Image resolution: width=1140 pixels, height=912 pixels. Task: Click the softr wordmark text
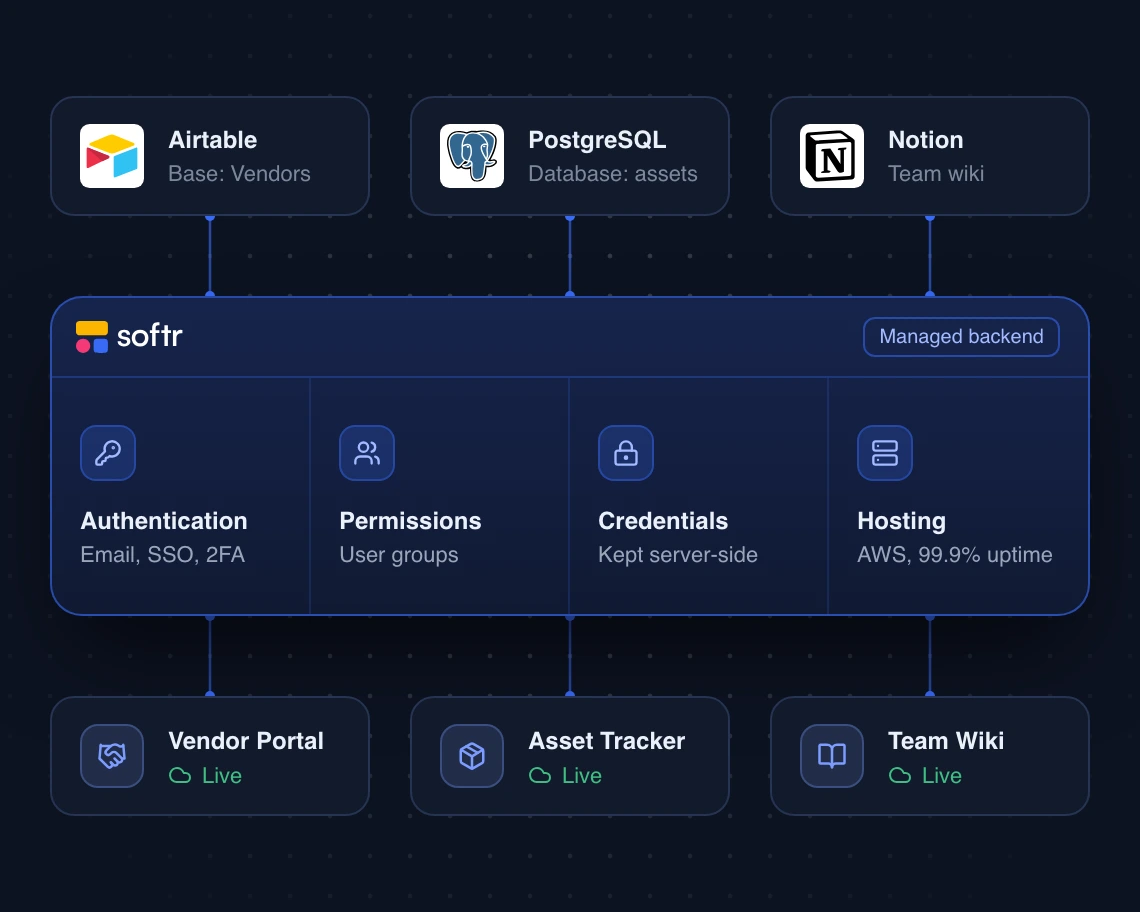[x=150, y=336]
